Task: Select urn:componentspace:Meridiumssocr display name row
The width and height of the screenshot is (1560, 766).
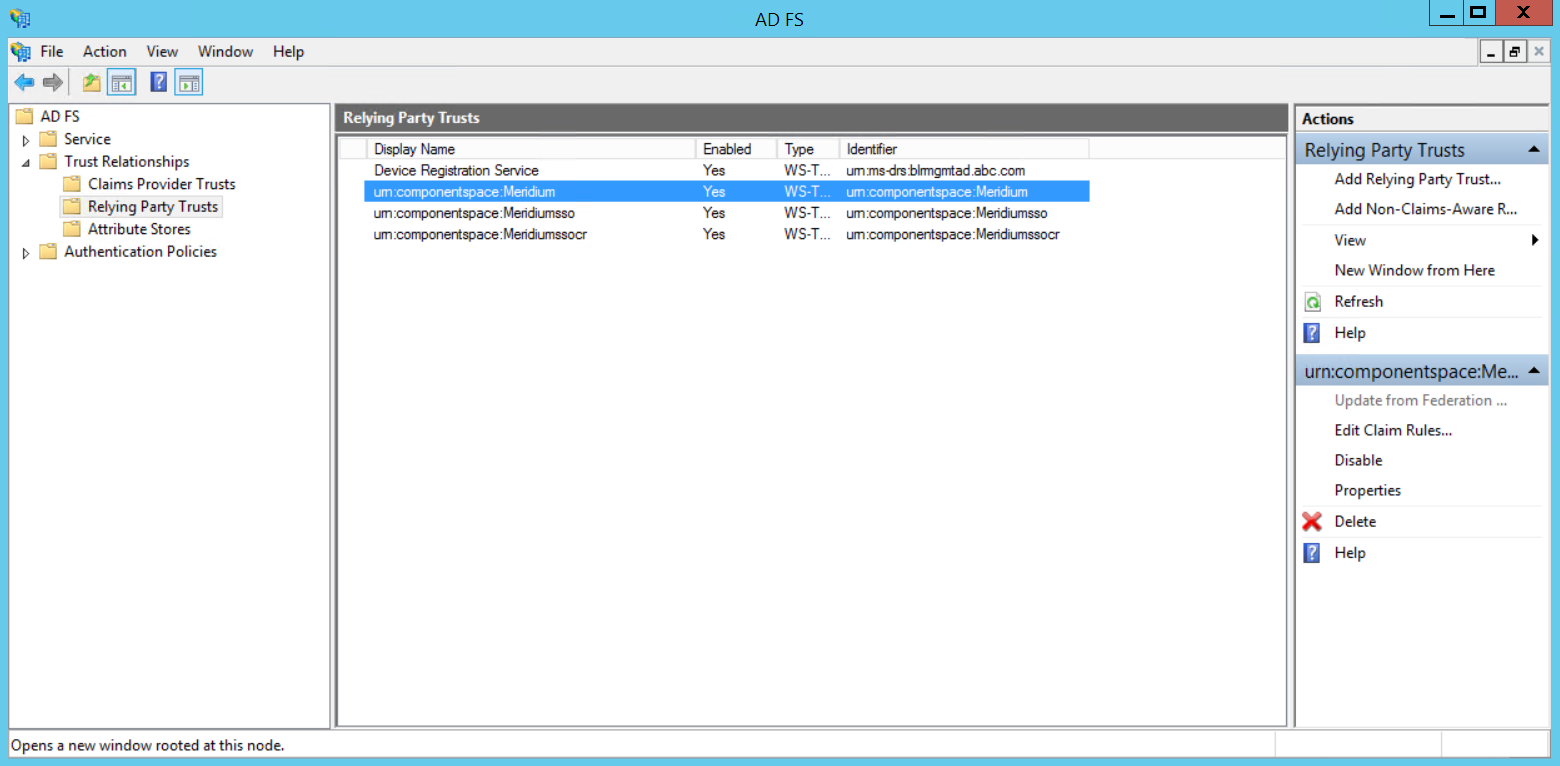Action: point(480,234)
